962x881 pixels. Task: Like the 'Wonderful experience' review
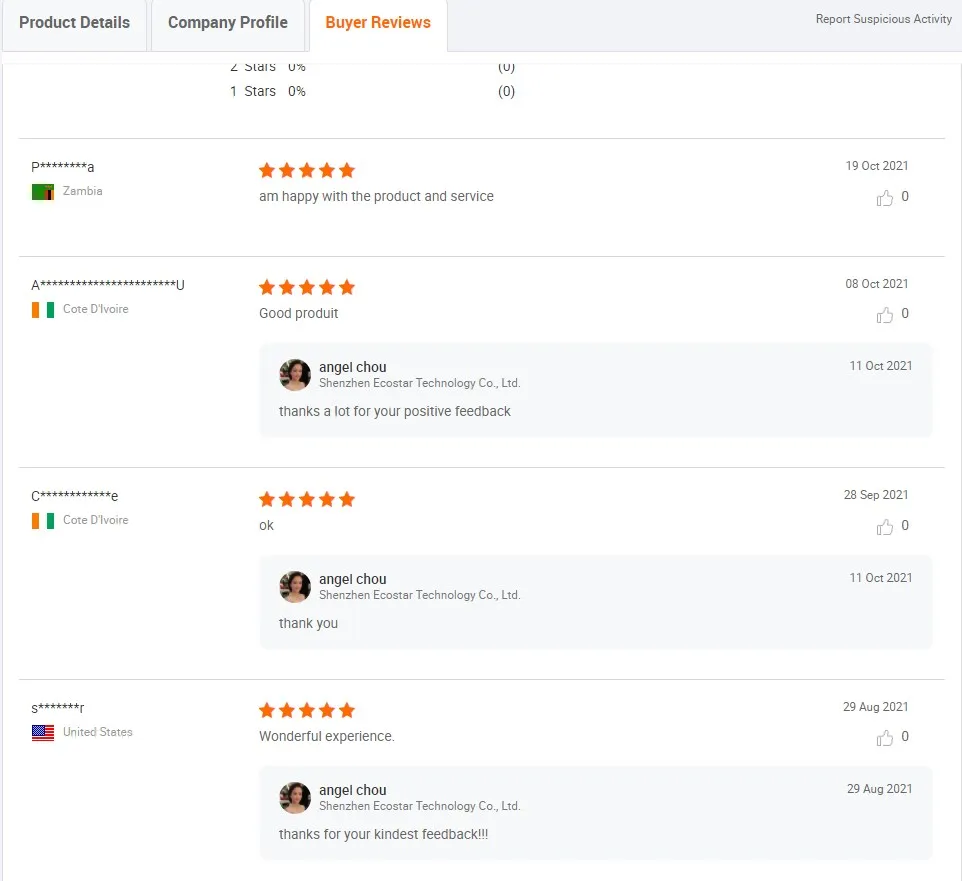885,738
